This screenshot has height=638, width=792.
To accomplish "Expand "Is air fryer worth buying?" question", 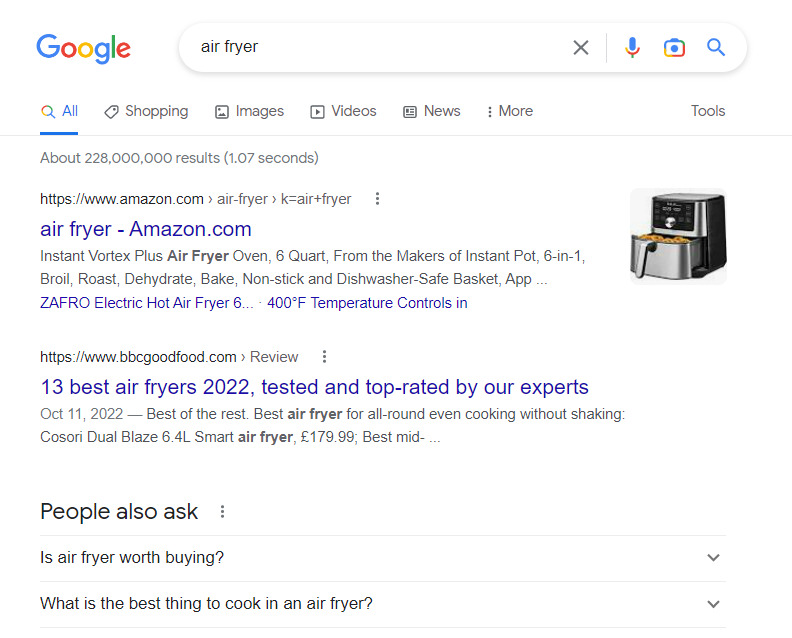I will point(713,558).
